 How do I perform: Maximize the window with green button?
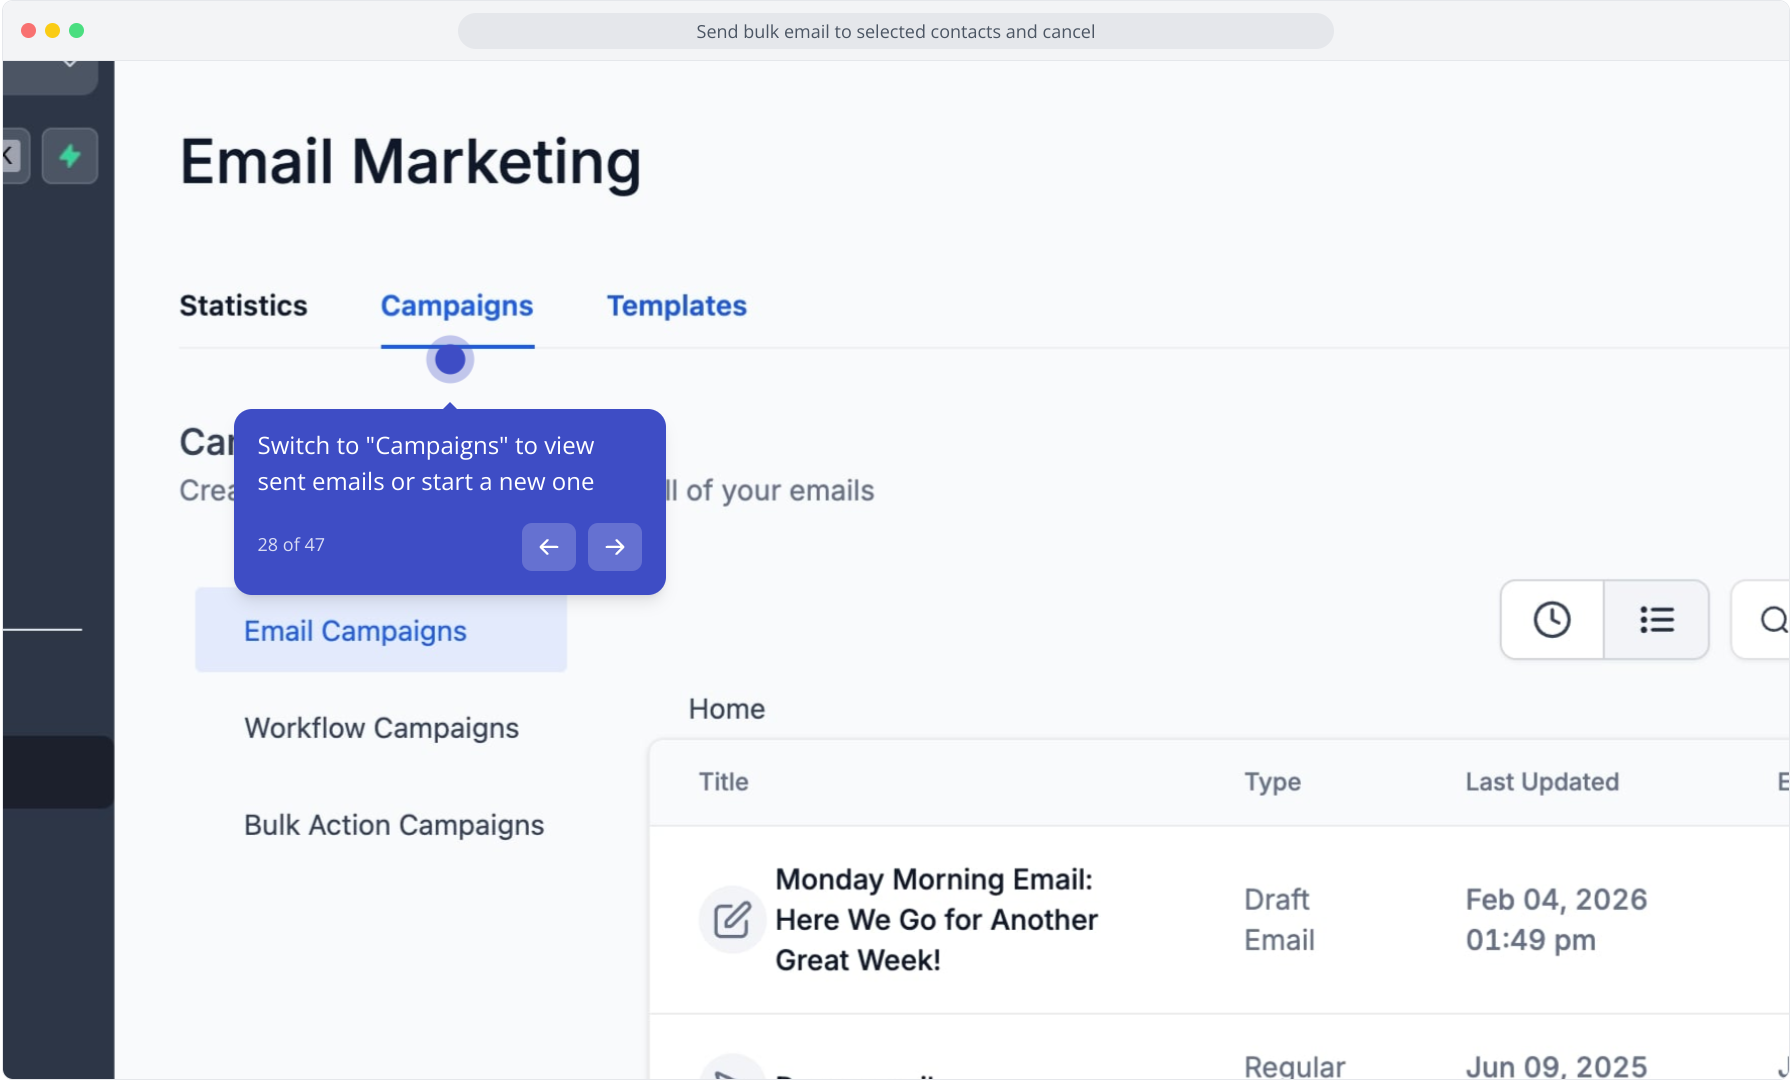tap(77, 31)
